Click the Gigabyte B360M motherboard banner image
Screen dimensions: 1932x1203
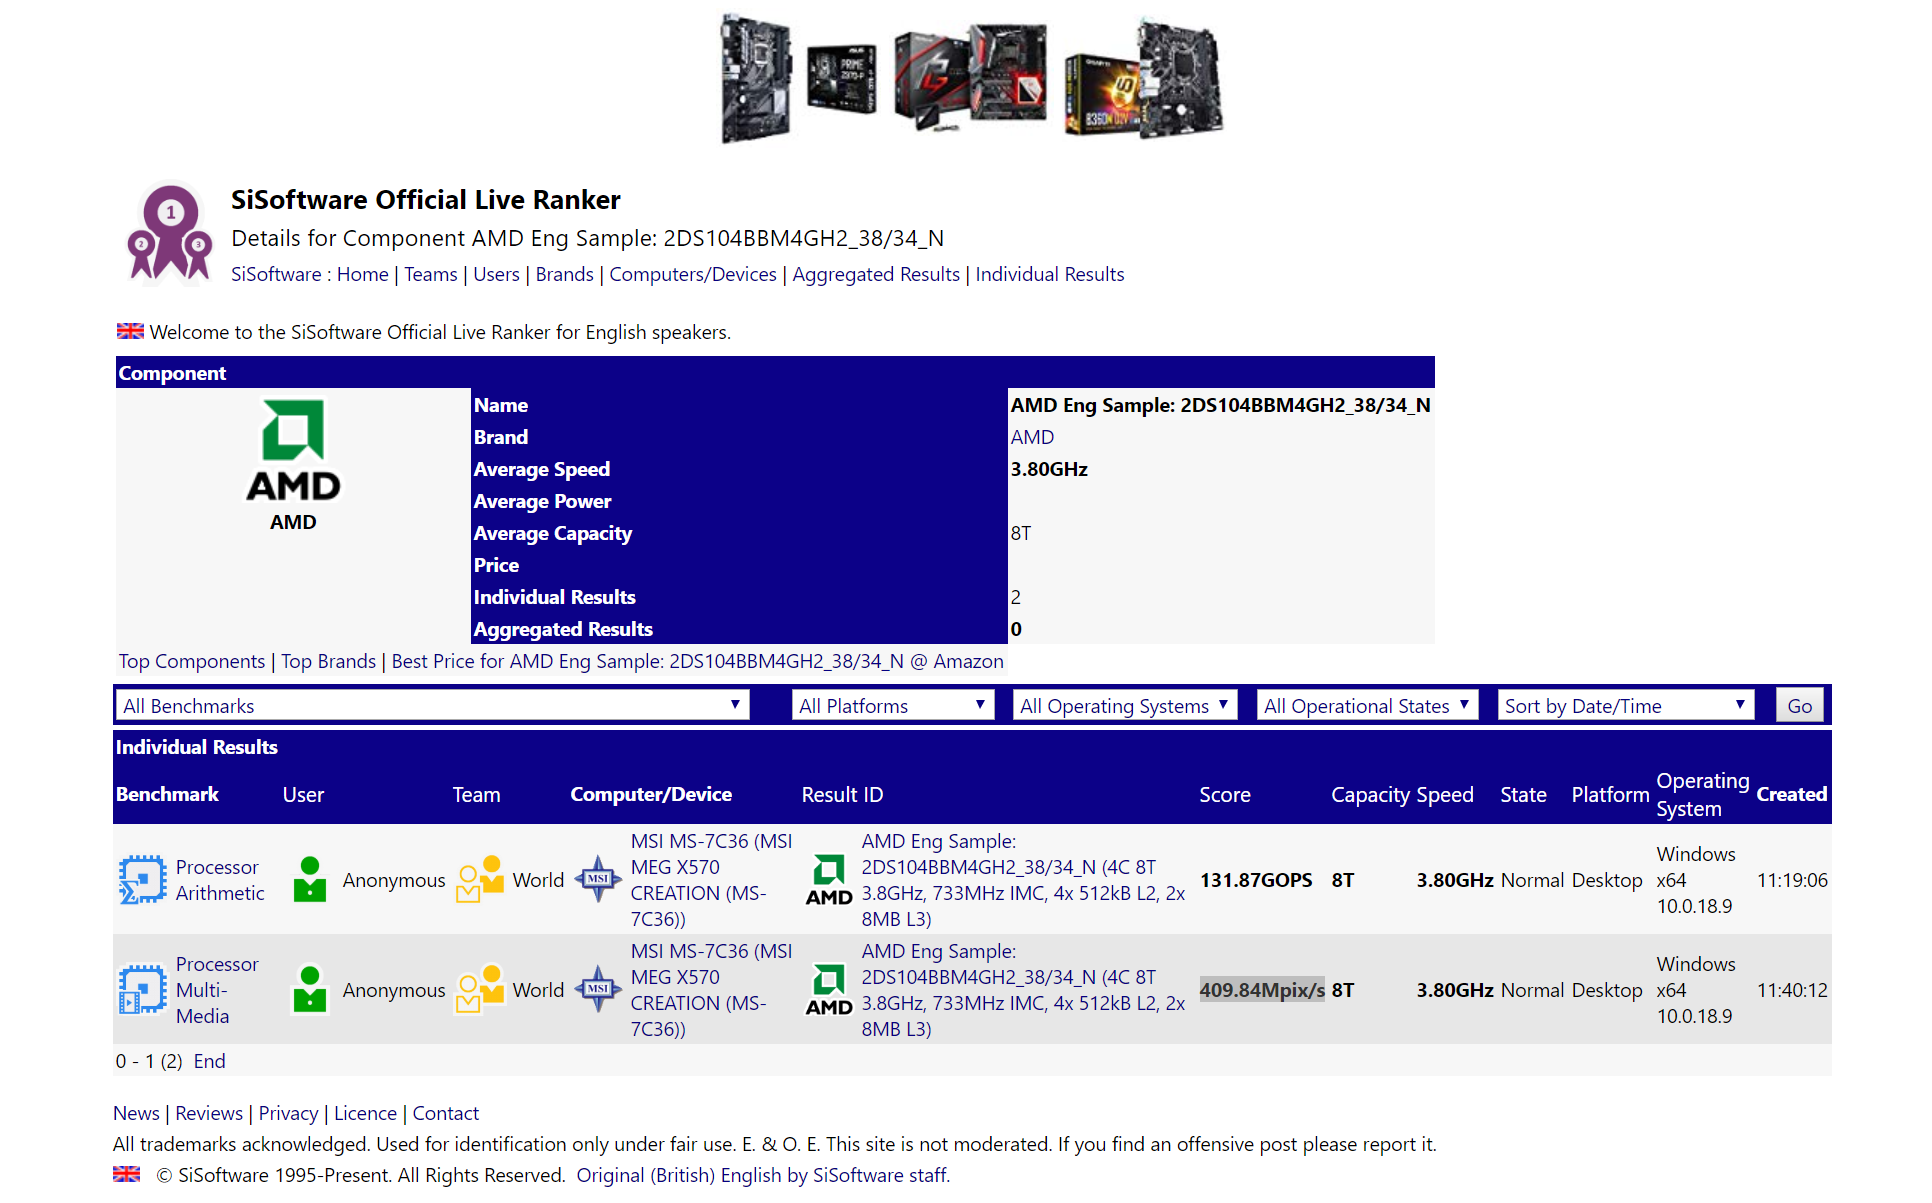click(x=1144, y=78)
